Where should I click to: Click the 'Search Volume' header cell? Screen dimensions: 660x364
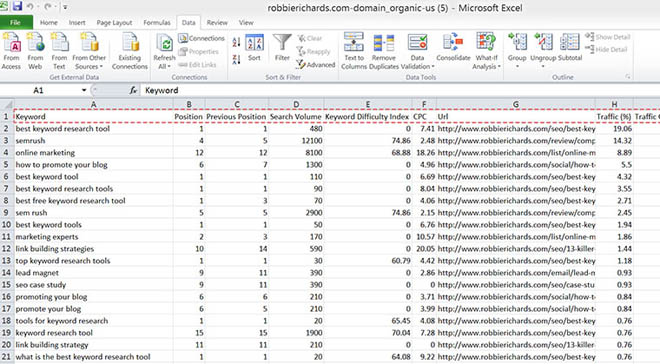click(295, 117)
